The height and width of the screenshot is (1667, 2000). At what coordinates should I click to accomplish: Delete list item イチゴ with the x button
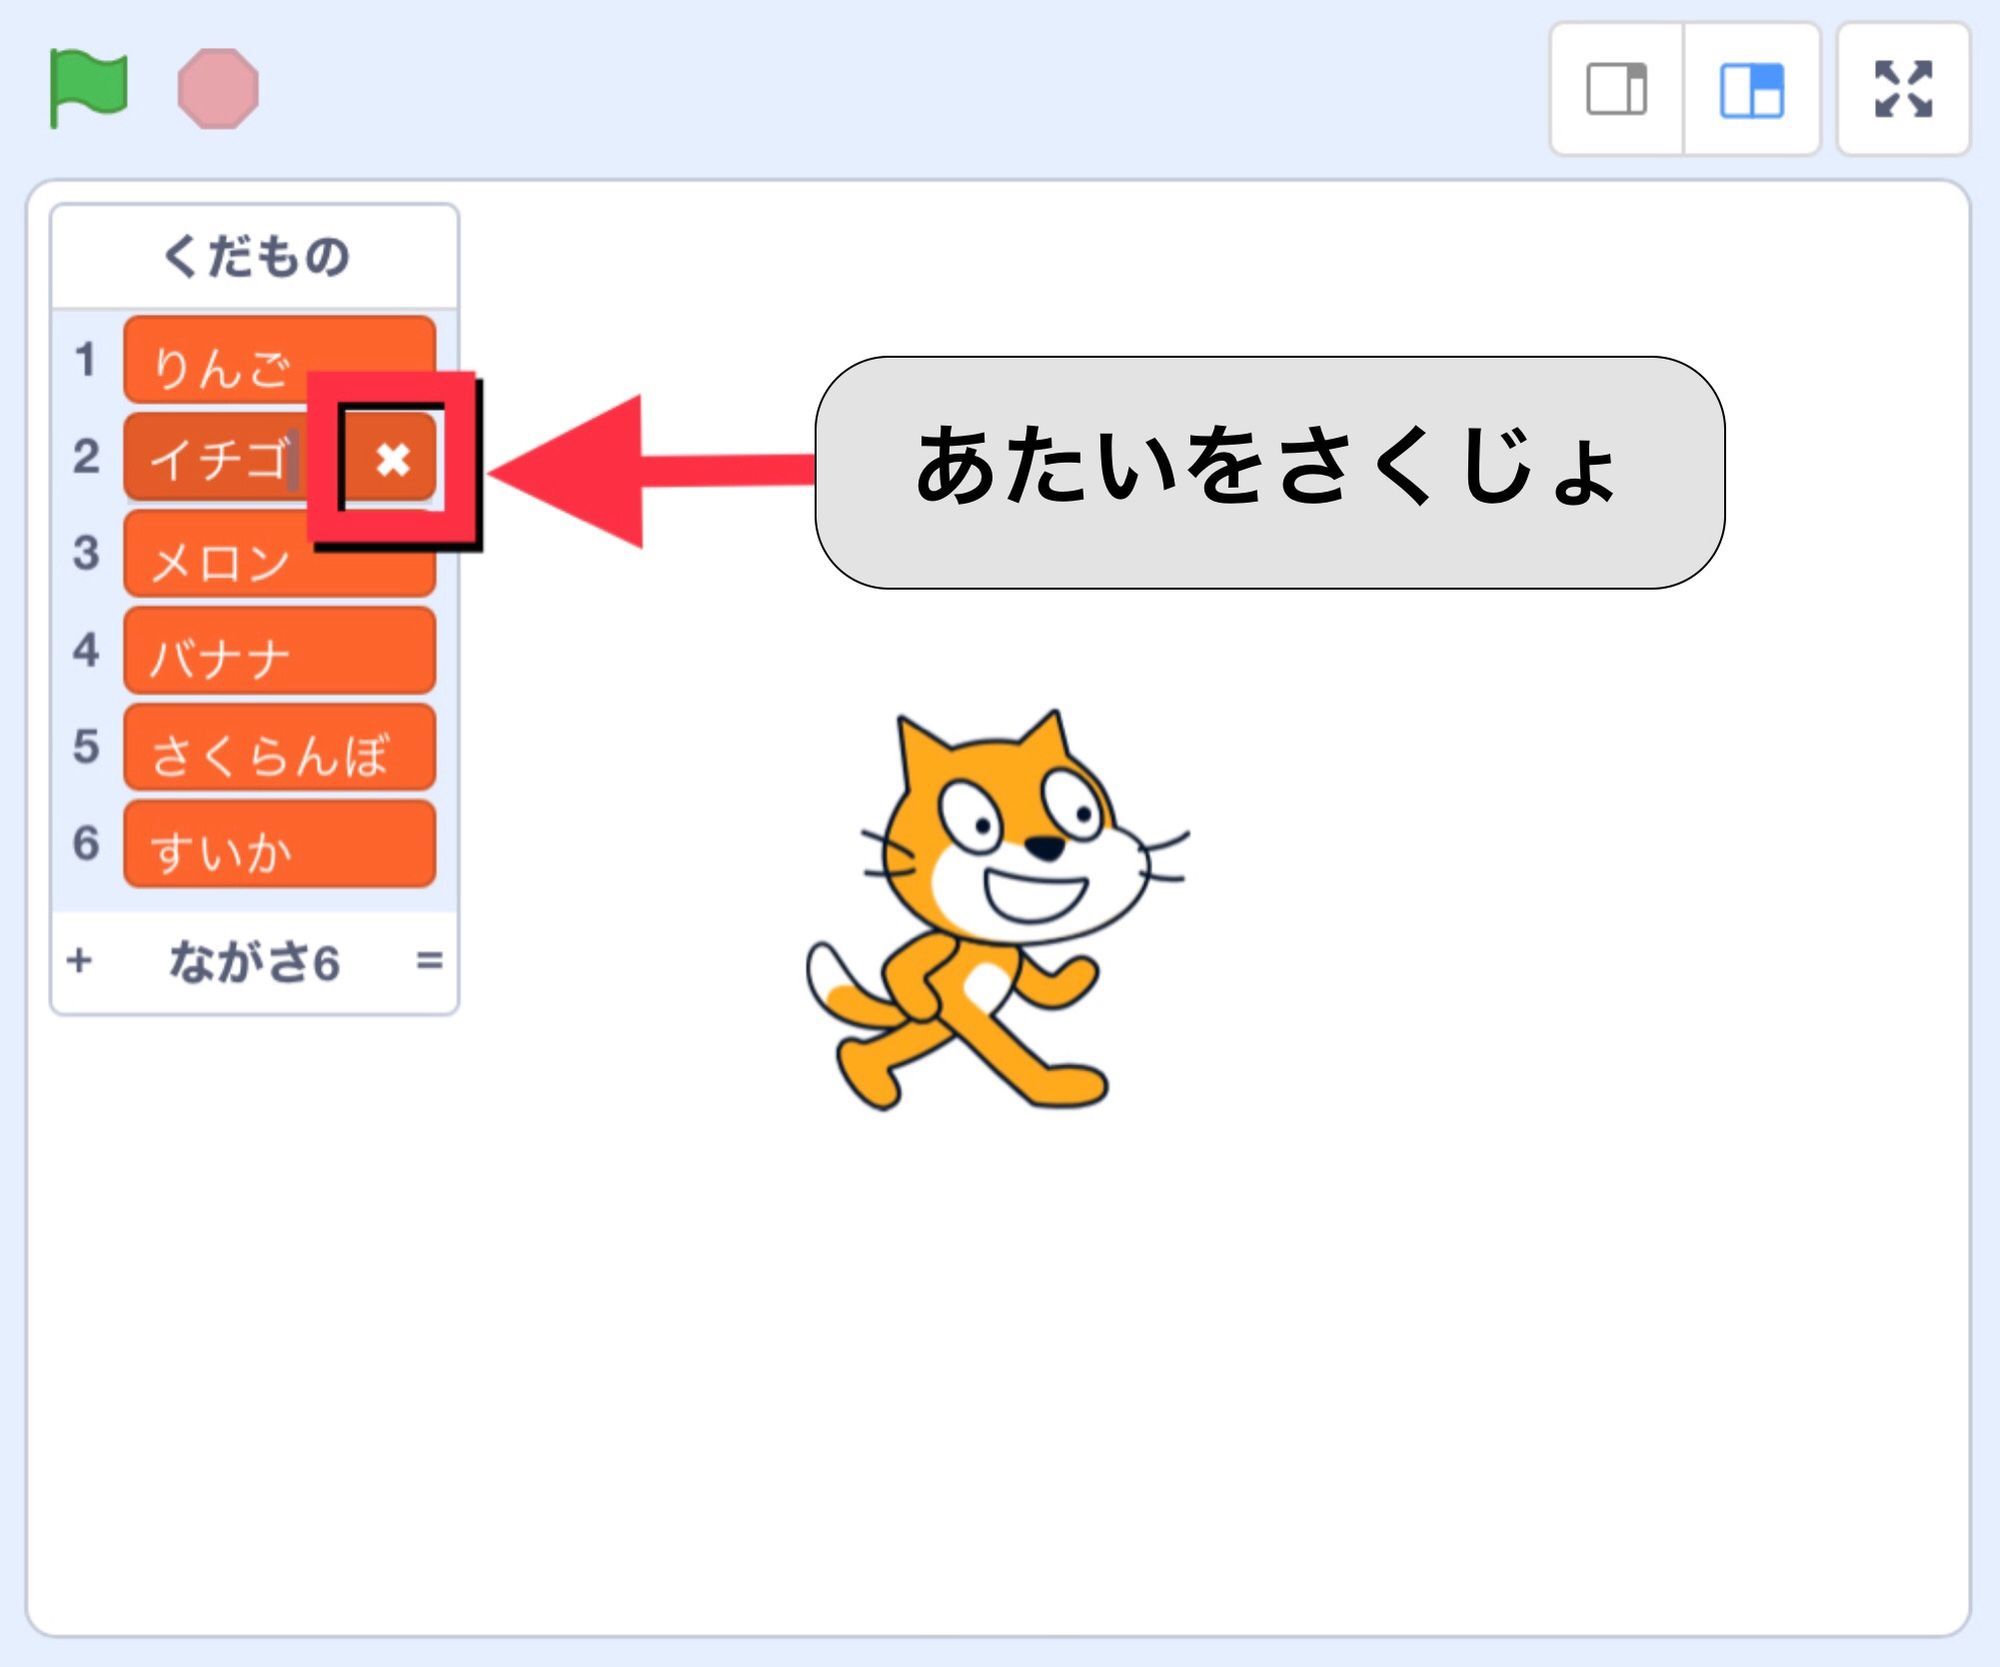coord(393,459)
